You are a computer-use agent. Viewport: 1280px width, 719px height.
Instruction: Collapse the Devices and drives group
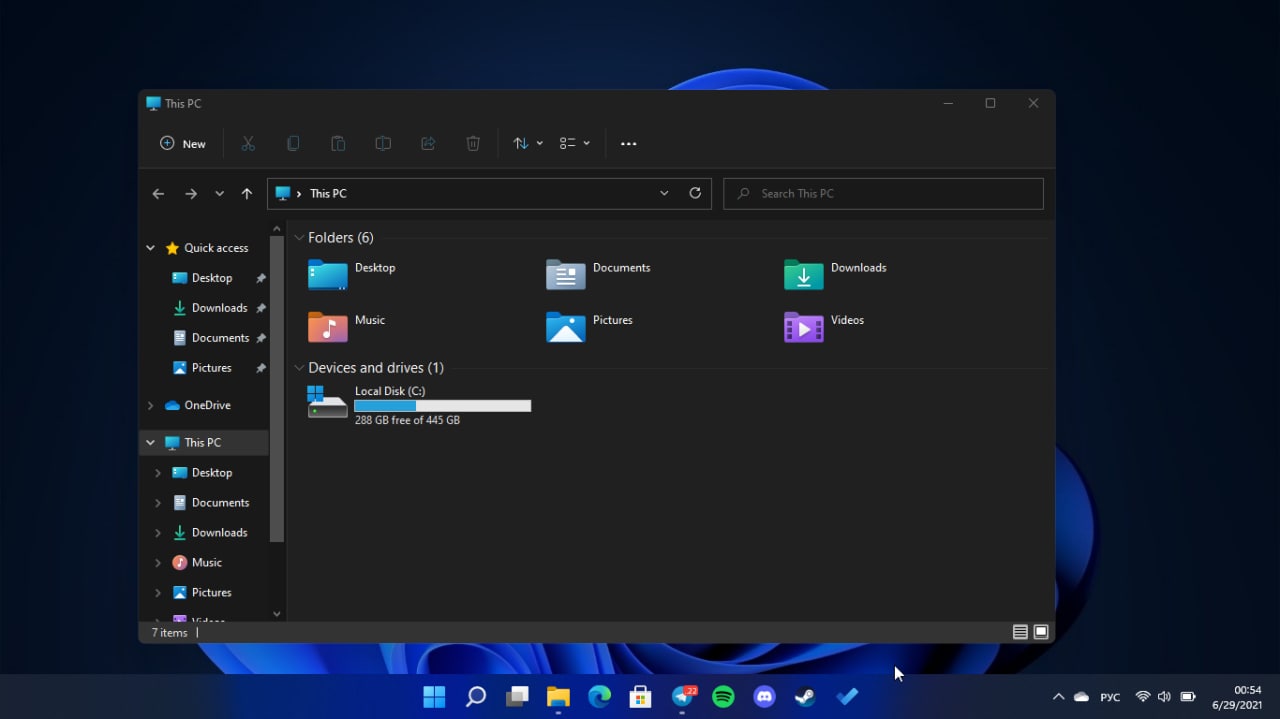(299, 368)
